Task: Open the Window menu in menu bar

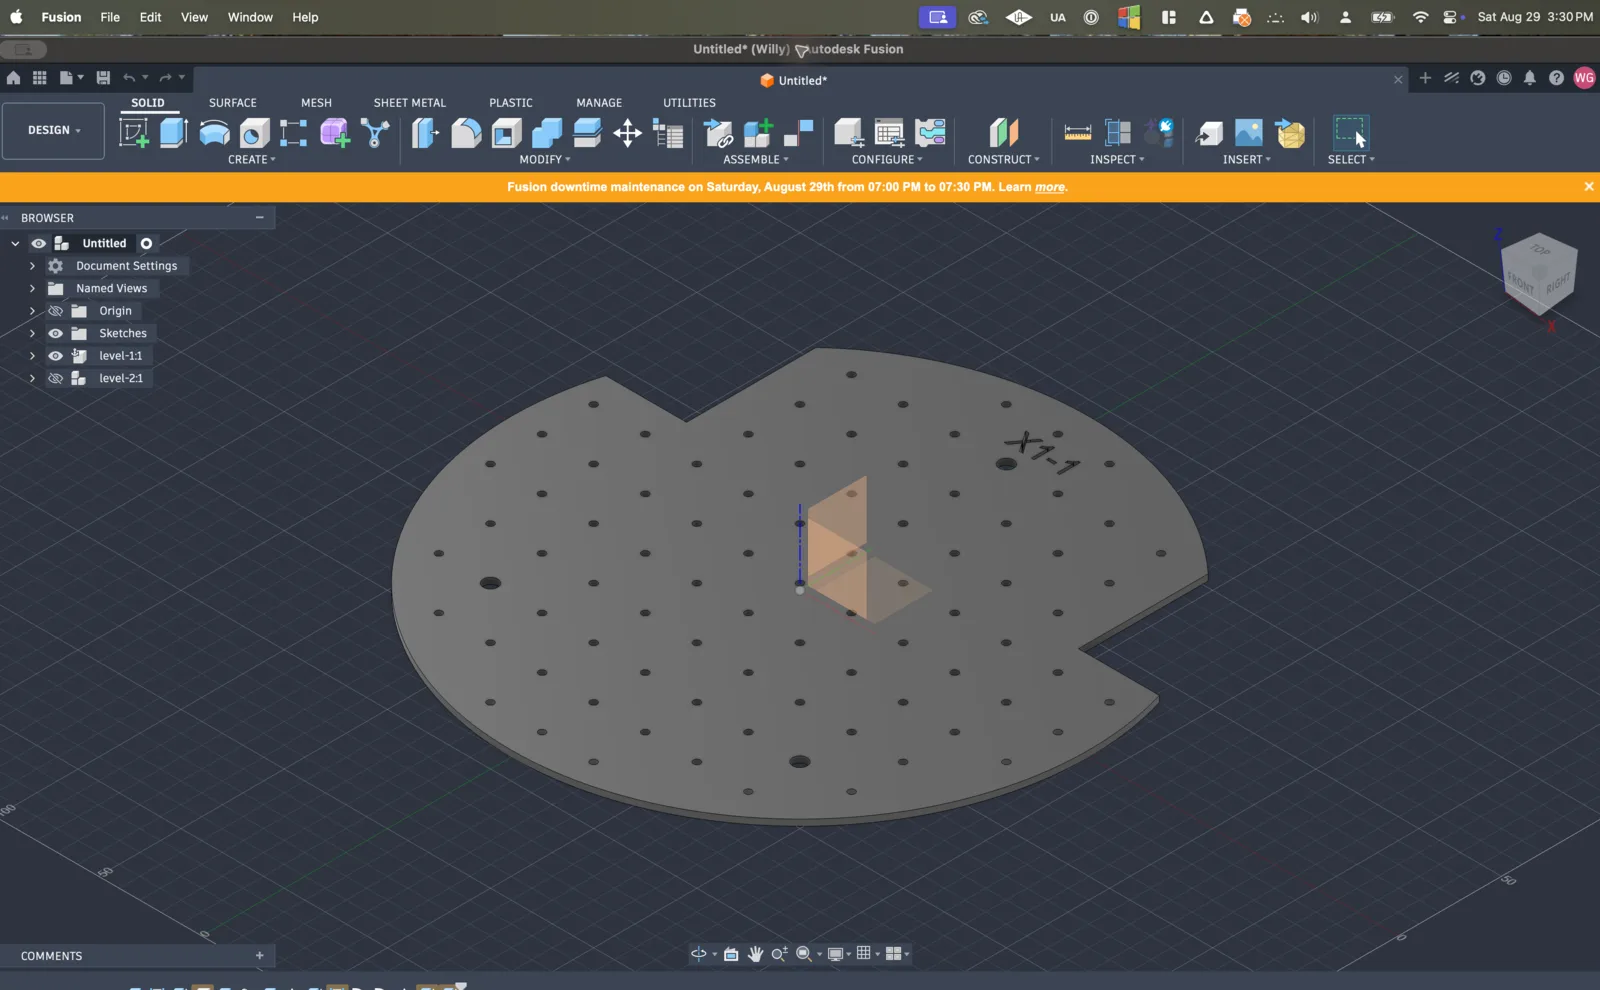Action: (250, 17)
